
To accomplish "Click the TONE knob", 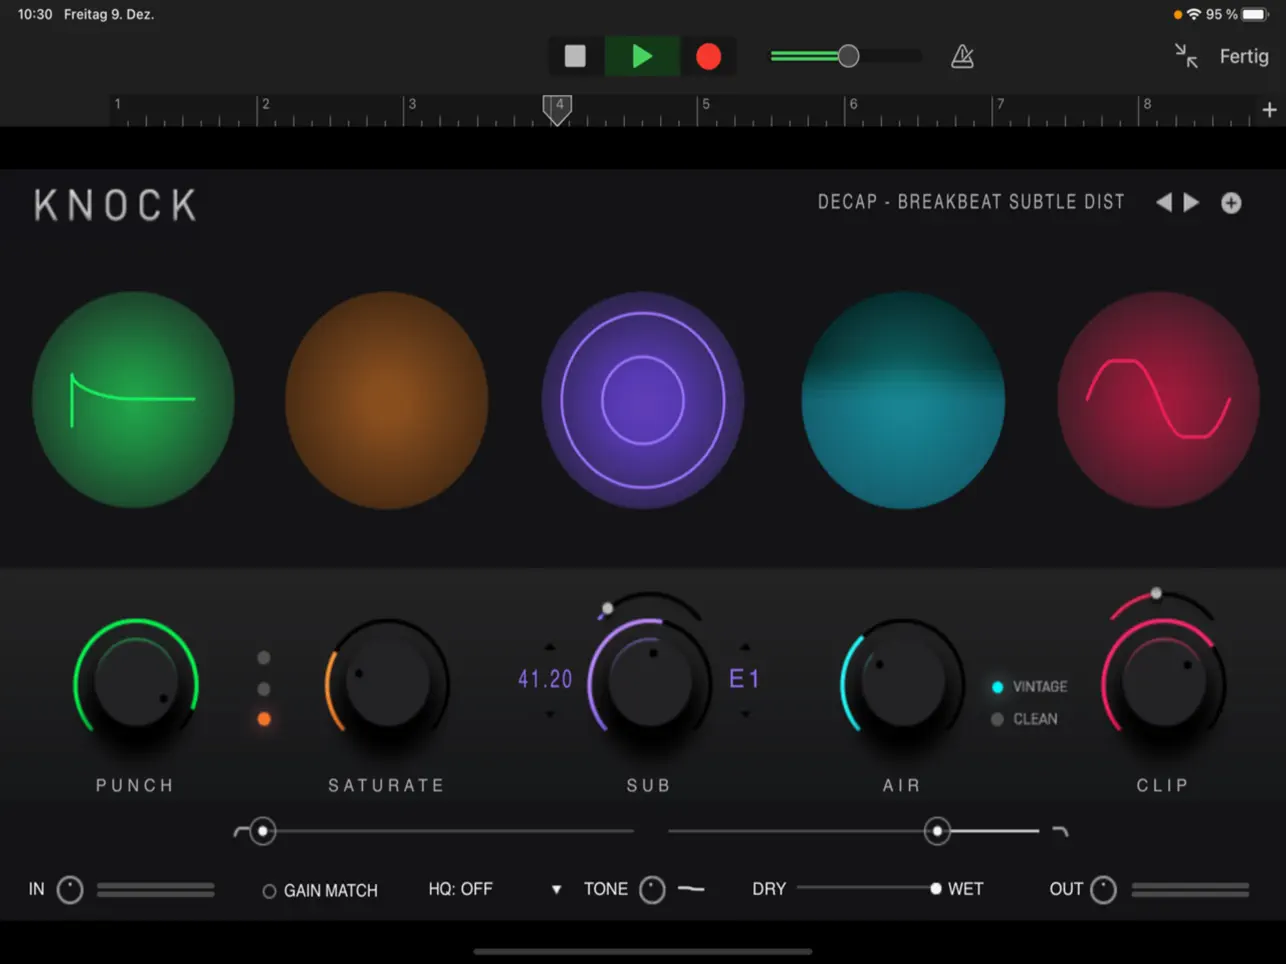I will (x=652, y=890).
